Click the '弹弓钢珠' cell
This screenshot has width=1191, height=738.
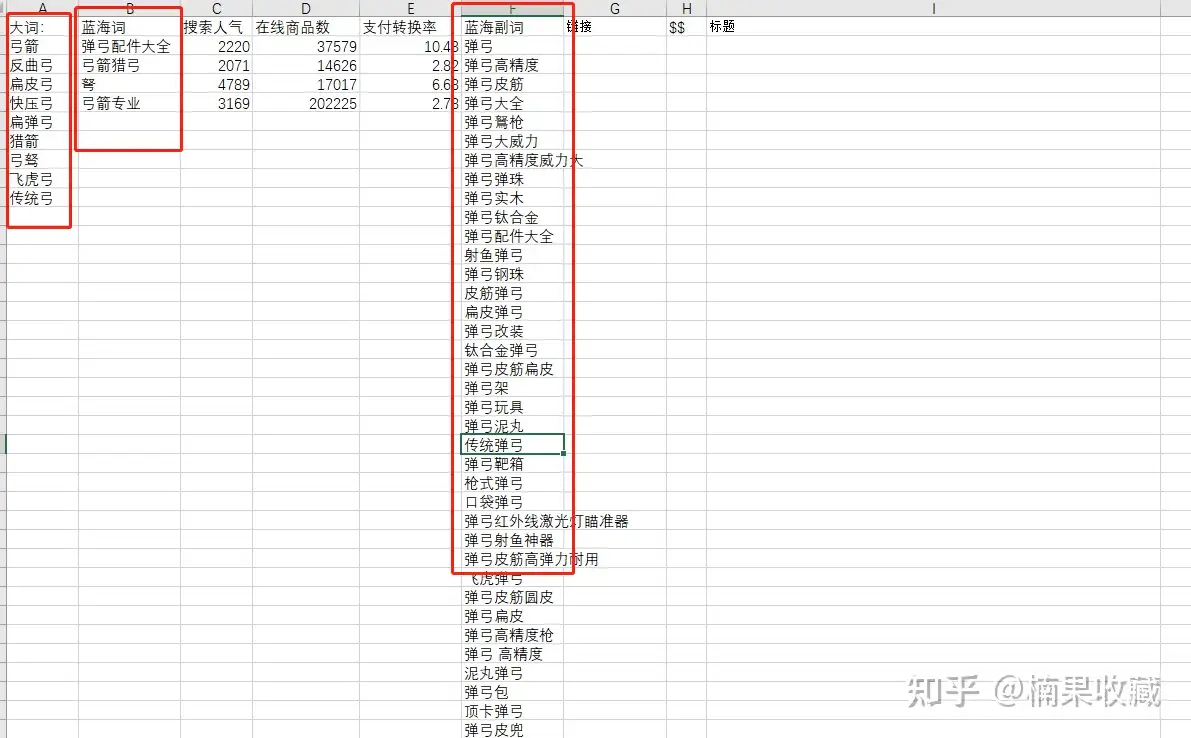pyautogui.click(x=512, y=274)
